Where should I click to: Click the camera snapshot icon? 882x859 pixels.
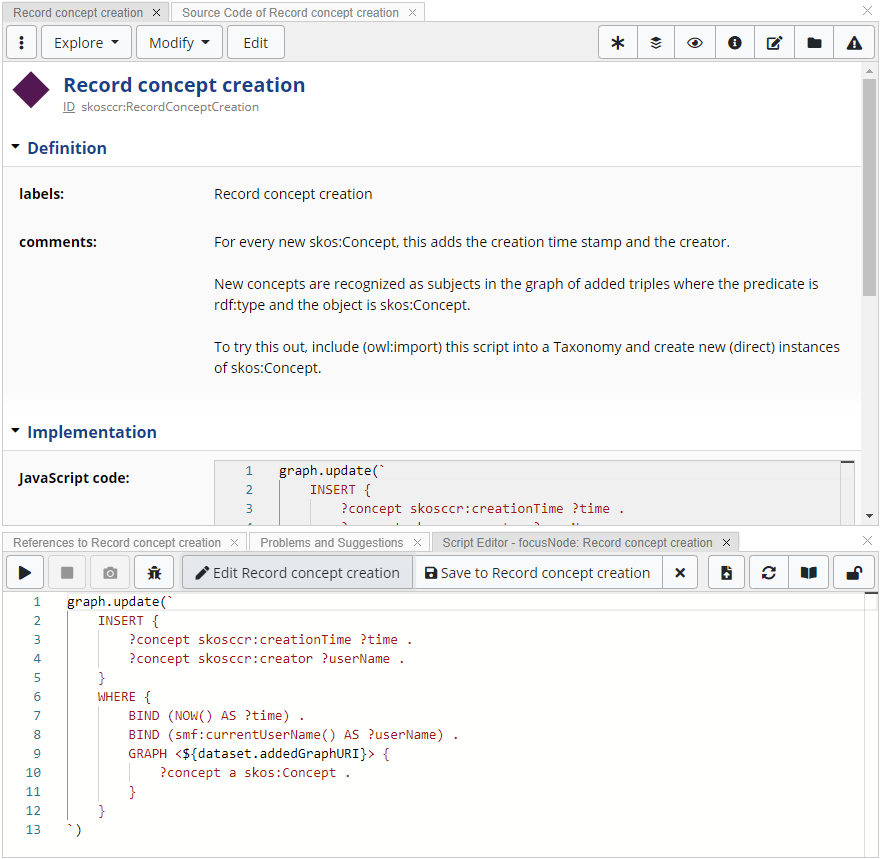tap(110, 572)
